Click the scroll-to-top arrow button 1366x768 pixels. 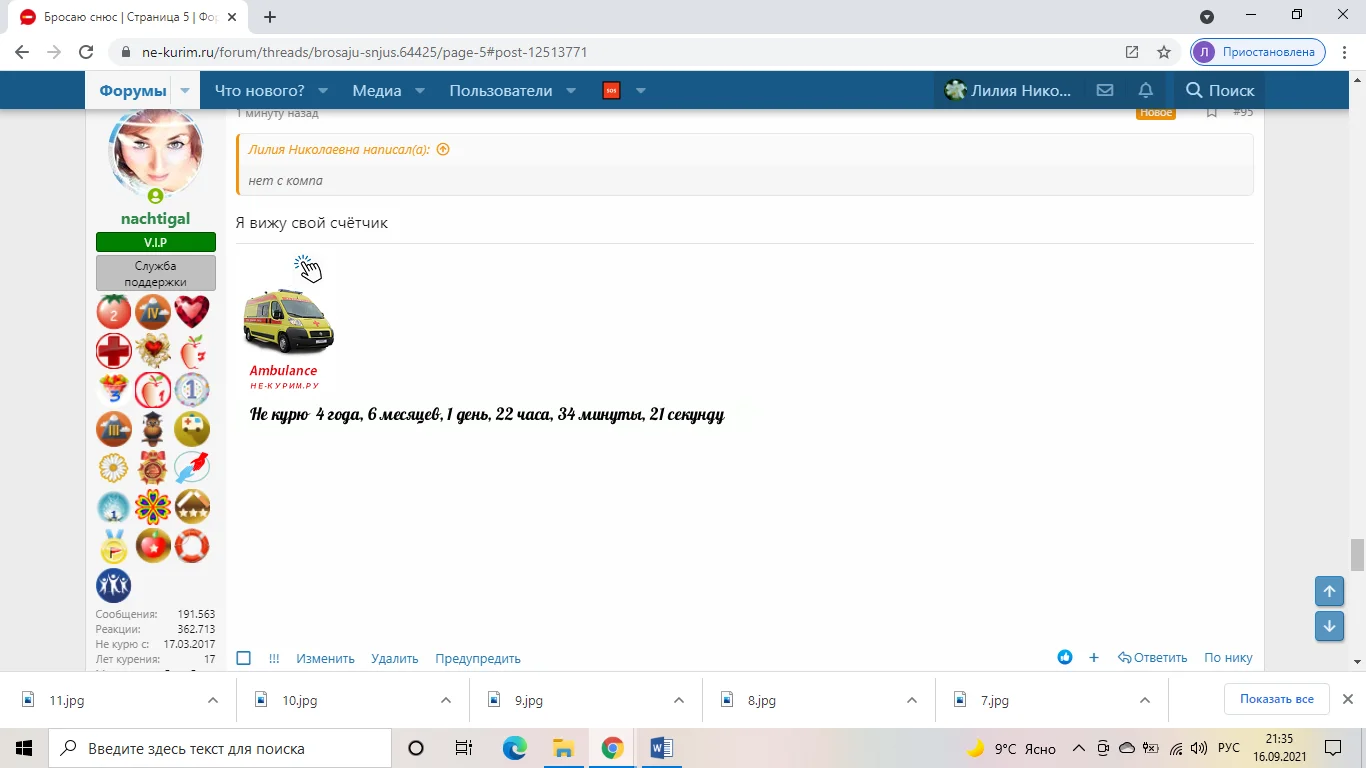click(1329, 591)
